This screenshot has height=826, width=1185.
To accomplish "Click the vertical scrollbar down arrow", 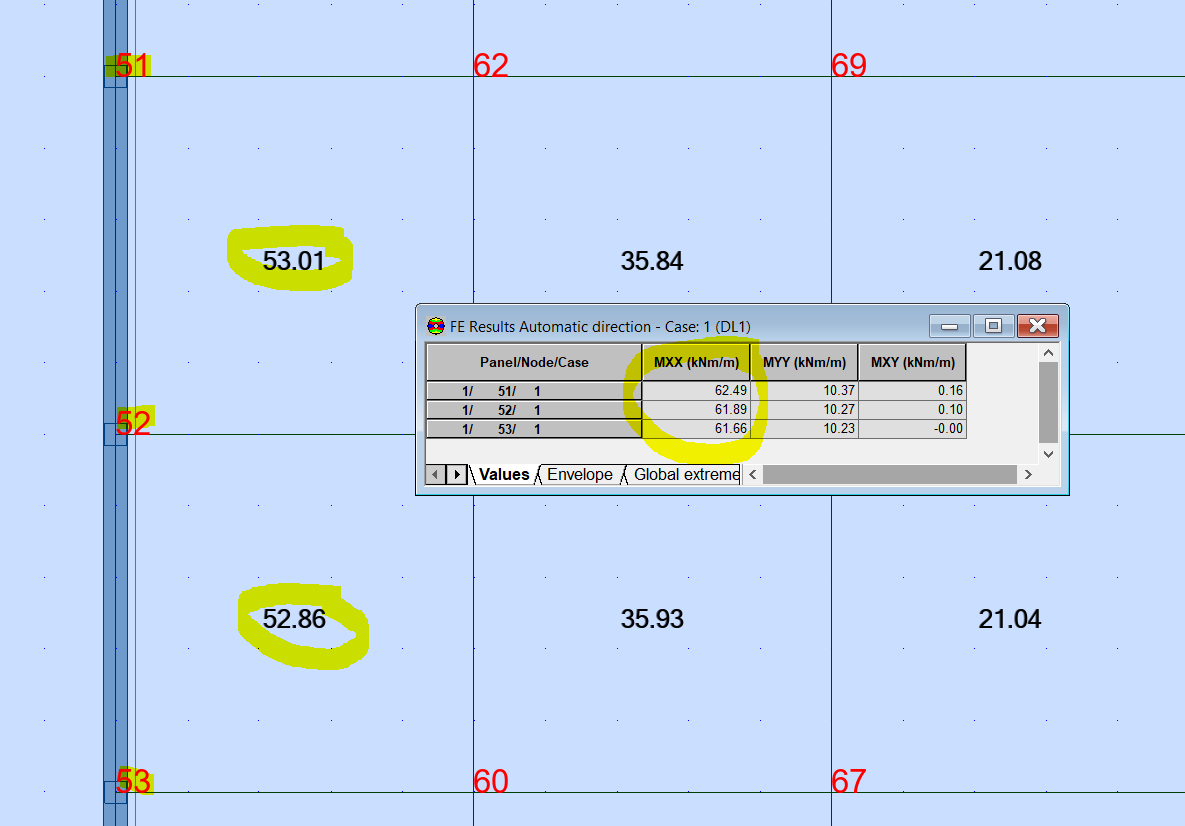I will (1048, 453).
